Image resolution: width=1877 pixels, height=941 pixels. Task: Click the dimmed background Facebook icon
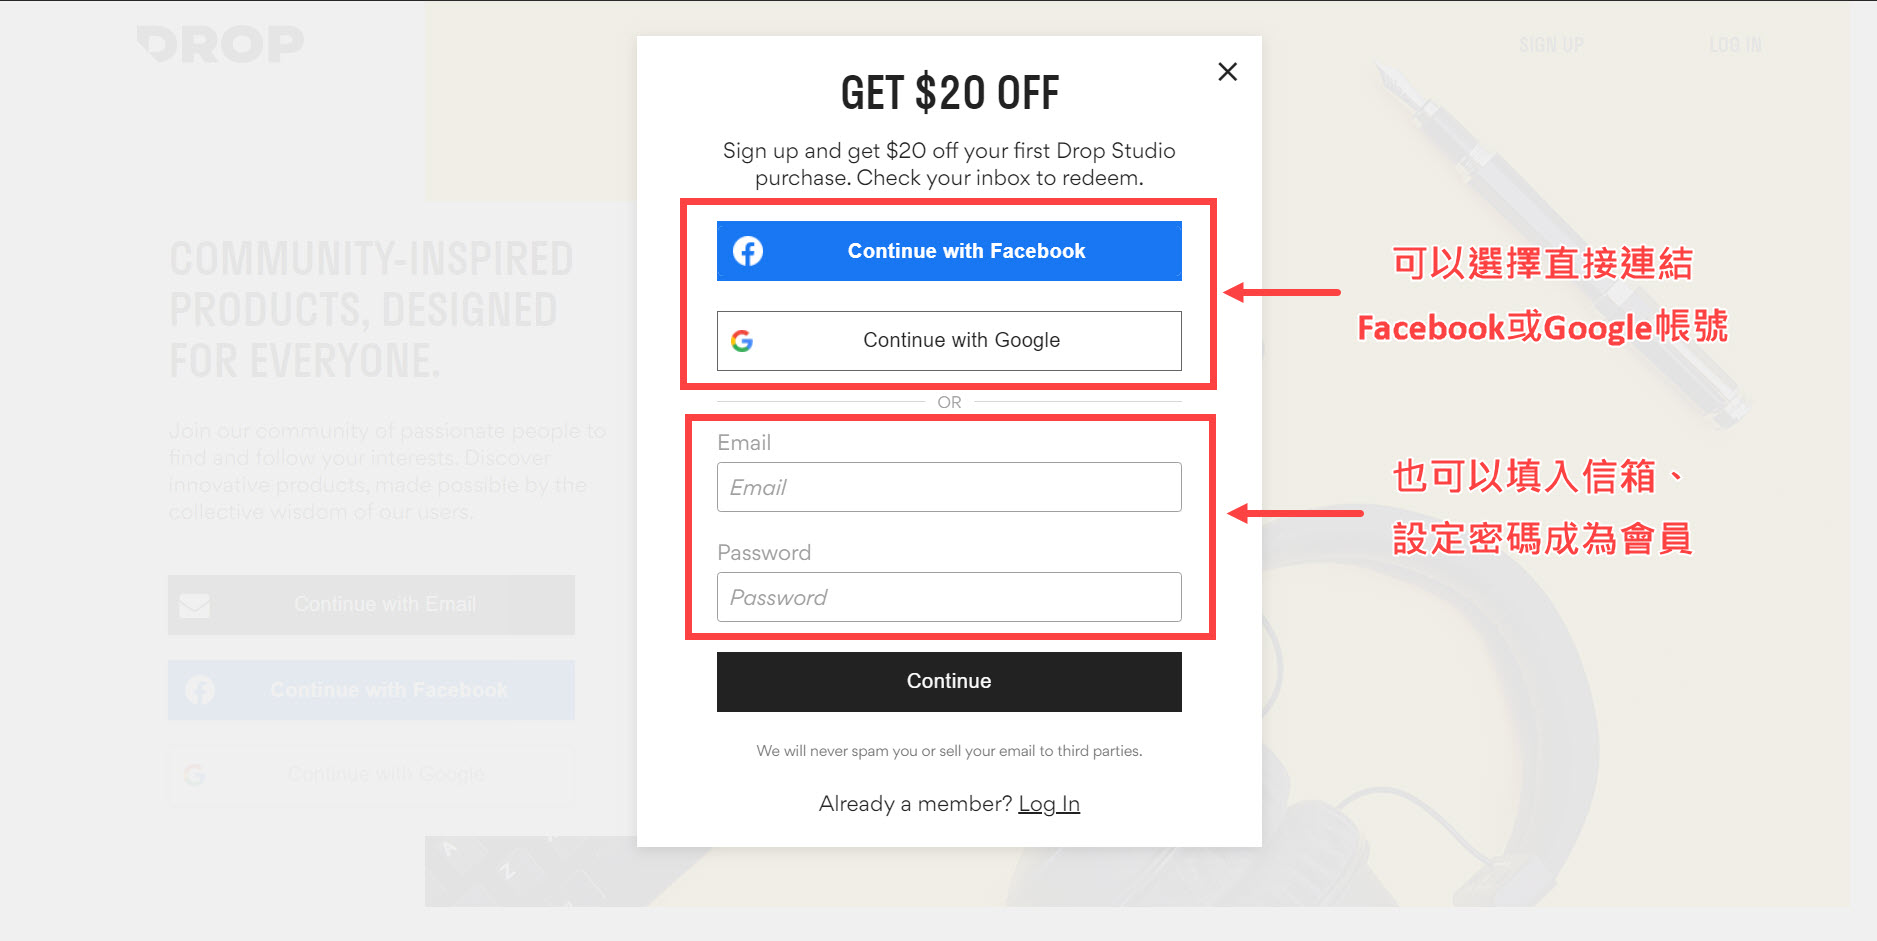point(200,690)
